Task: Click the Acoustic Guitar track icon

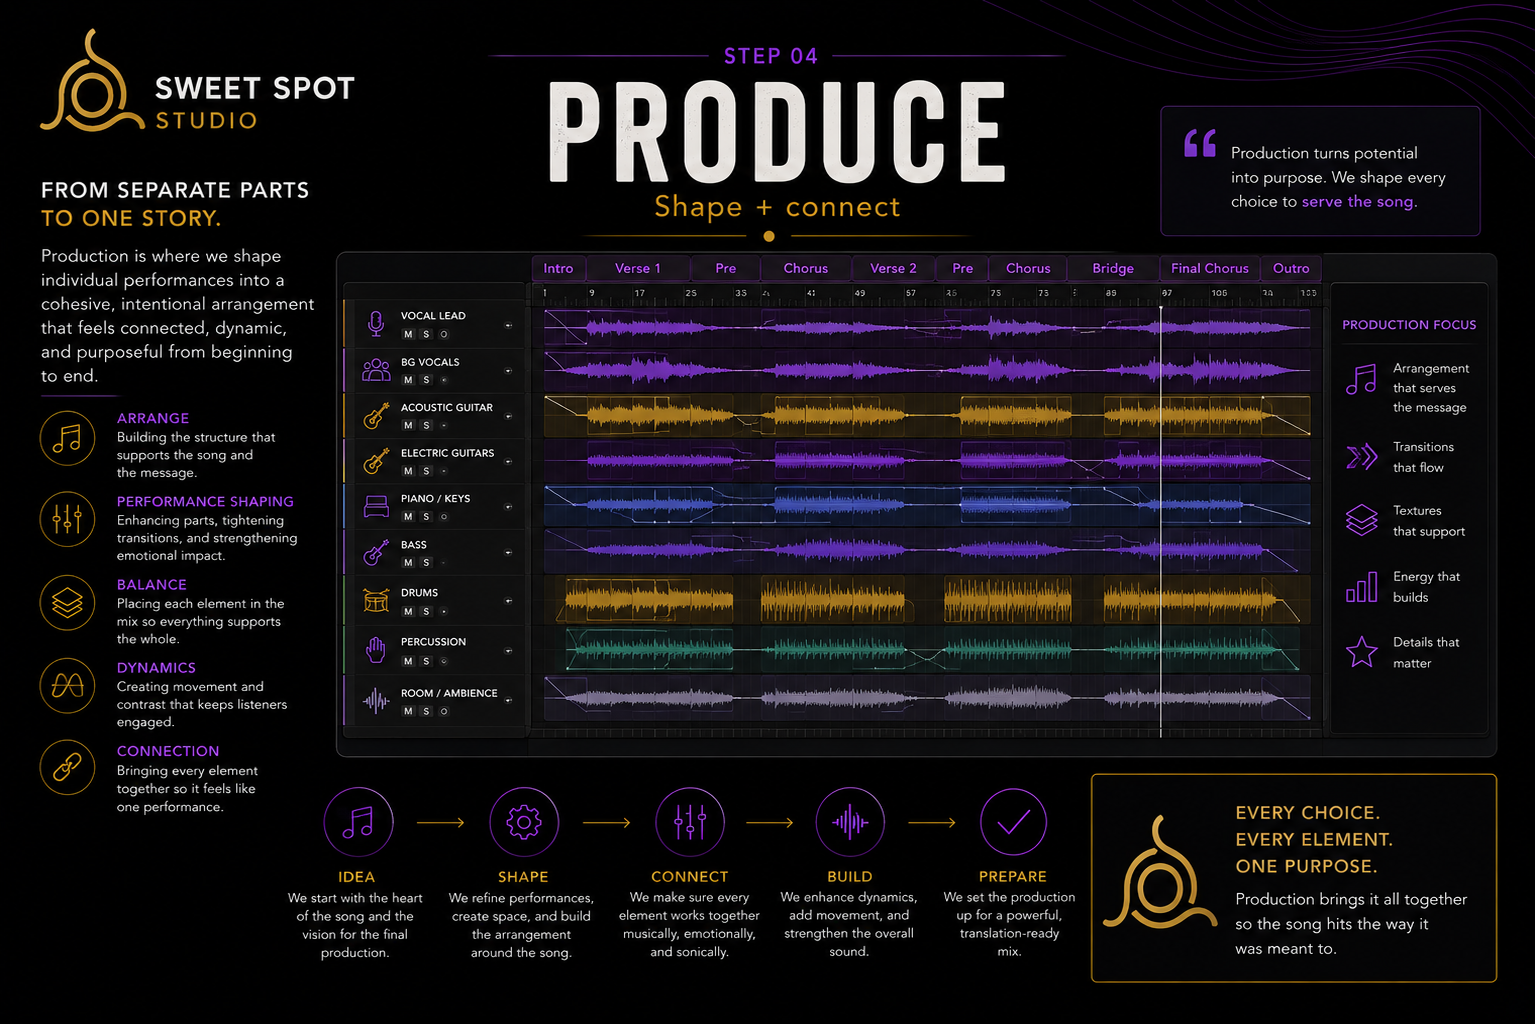Action: coord(376,416)
